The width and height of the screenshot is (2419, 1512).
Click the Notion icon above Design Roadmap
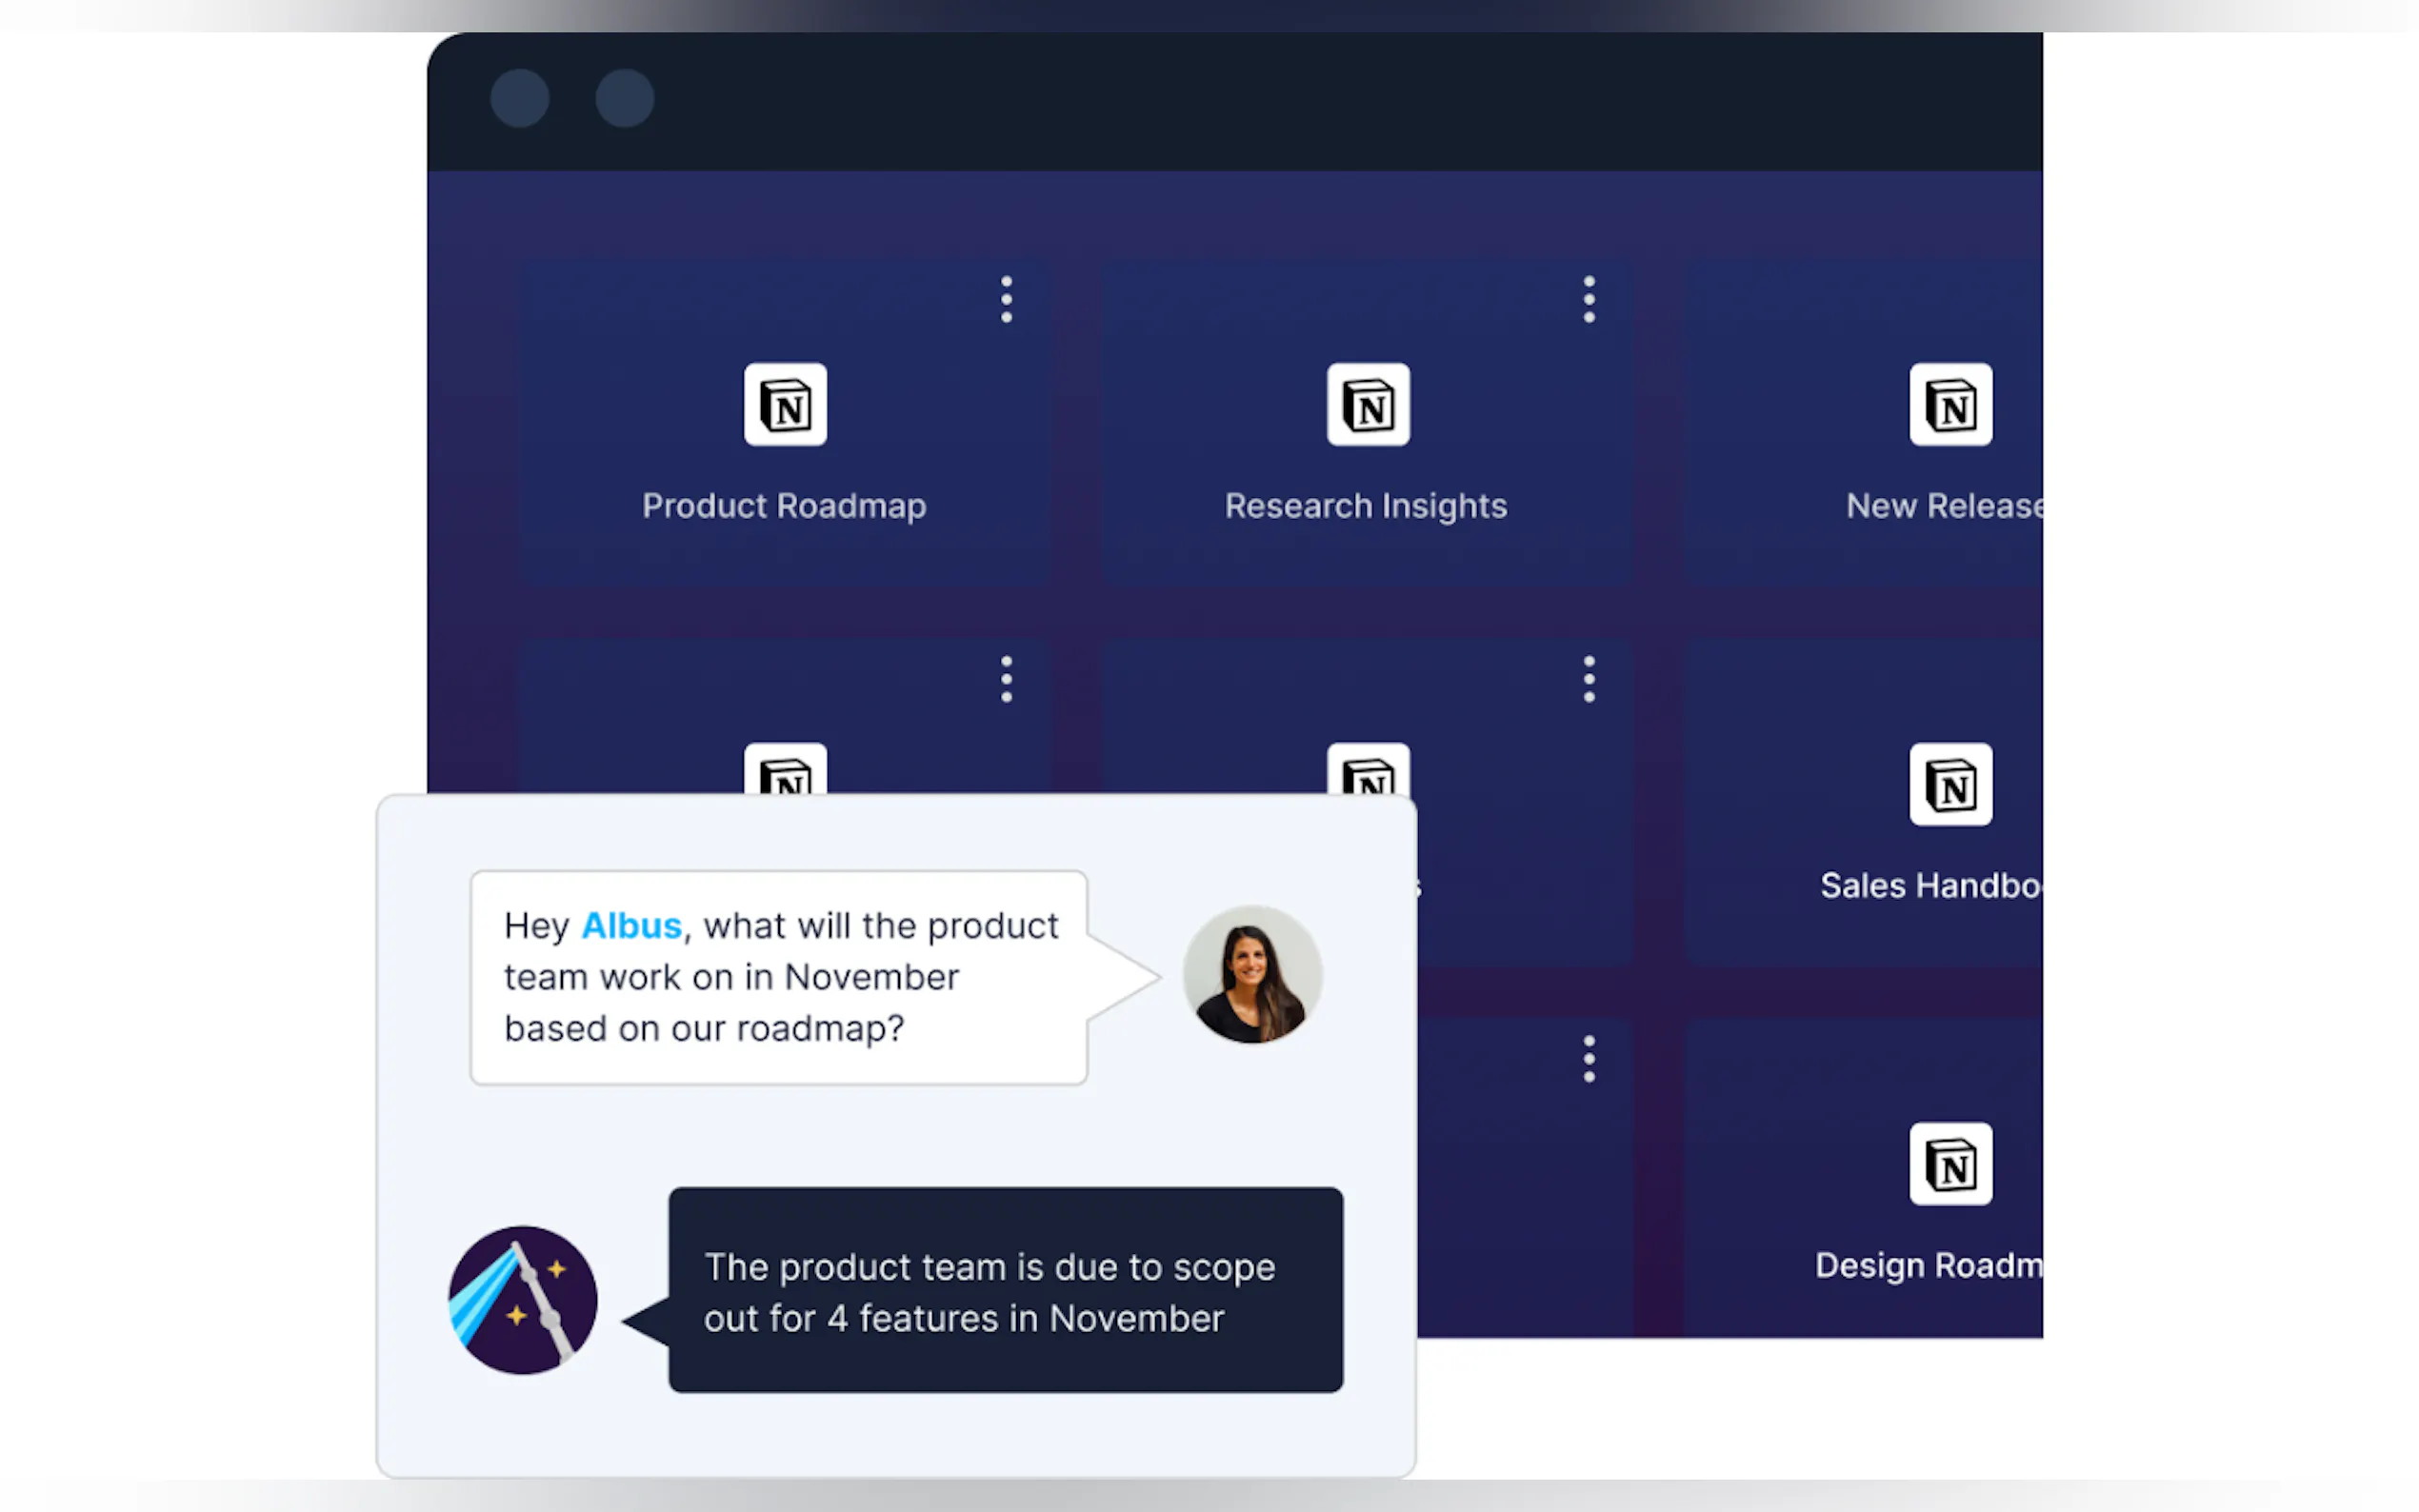[x=1949, y=1164]
